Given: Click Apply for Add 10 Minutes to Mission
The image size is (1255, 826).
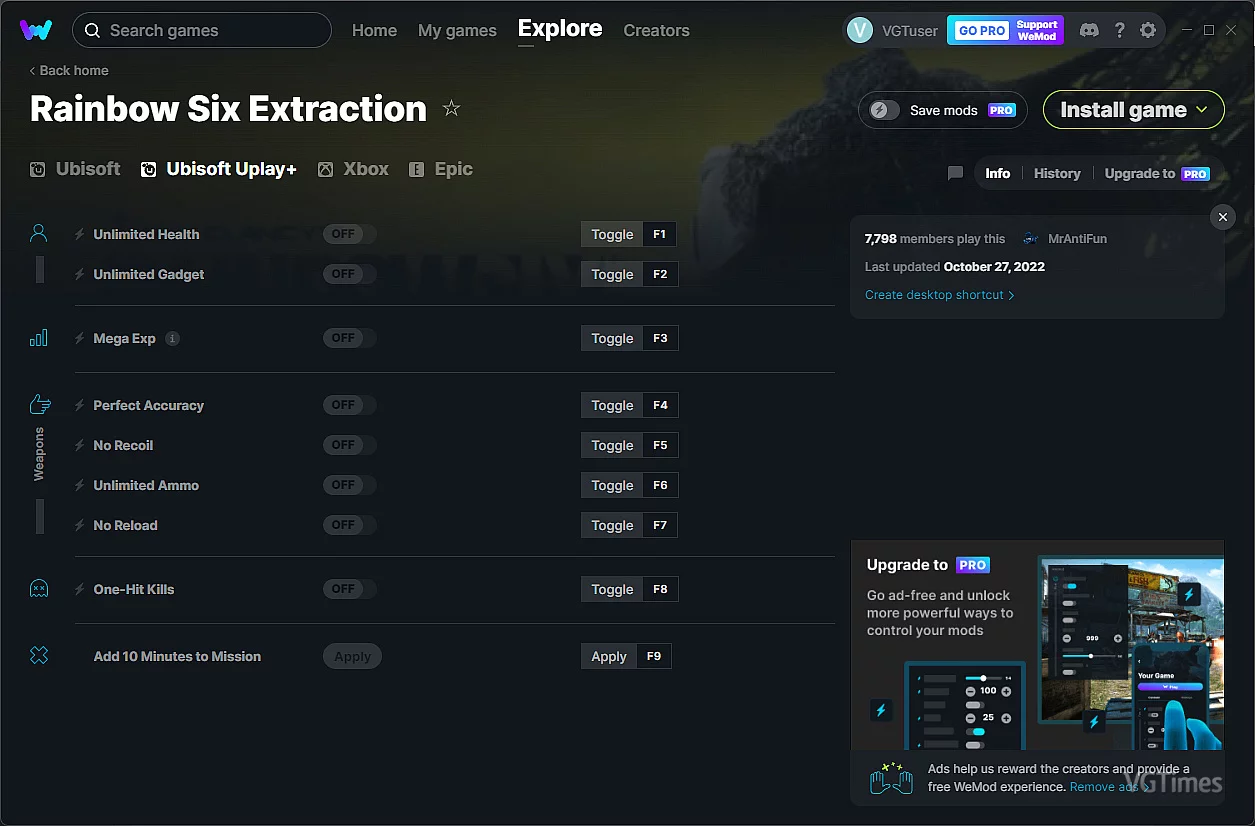Looking at the screenshot, I should point(352,656).
